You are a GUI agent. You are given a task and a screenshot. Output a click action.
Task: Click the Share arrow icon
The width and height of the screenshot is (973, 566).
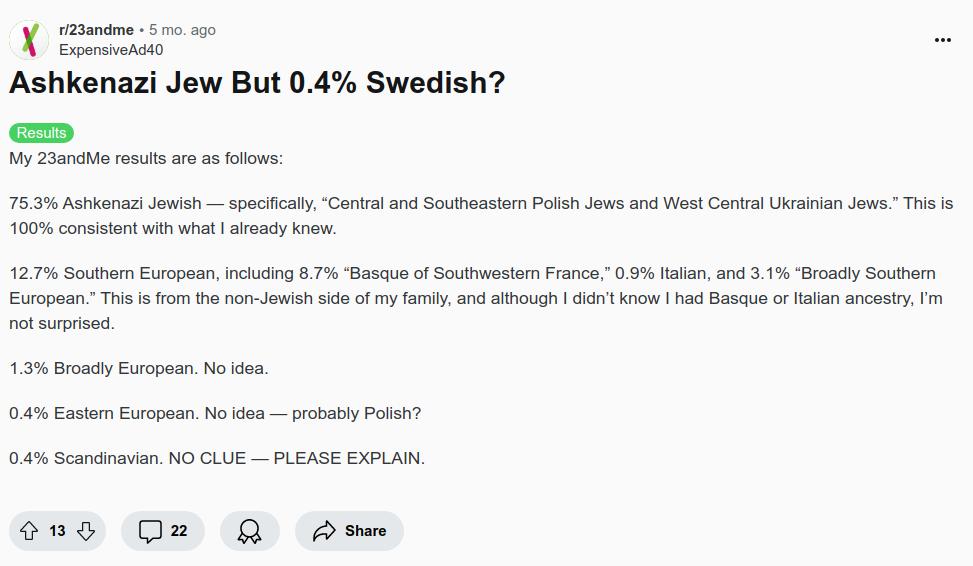(x=324, y=531)
